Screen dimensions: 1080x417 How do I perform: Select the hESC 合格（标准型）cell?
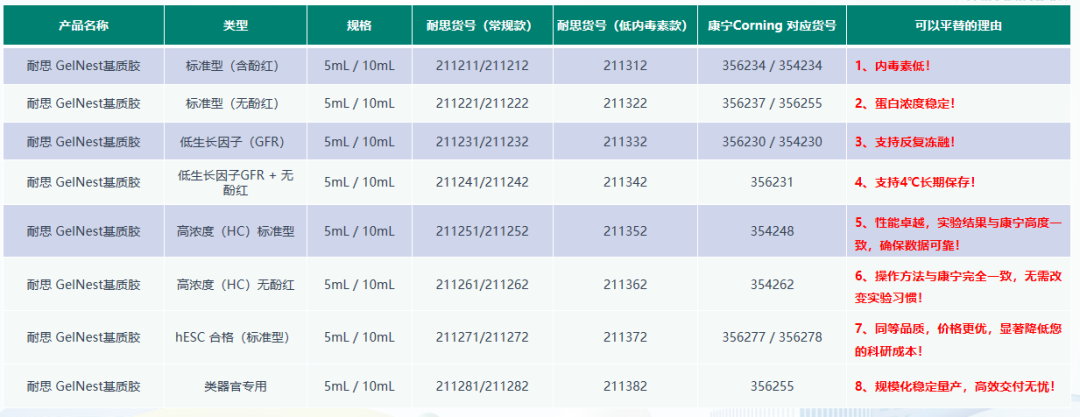click(236, 337)
